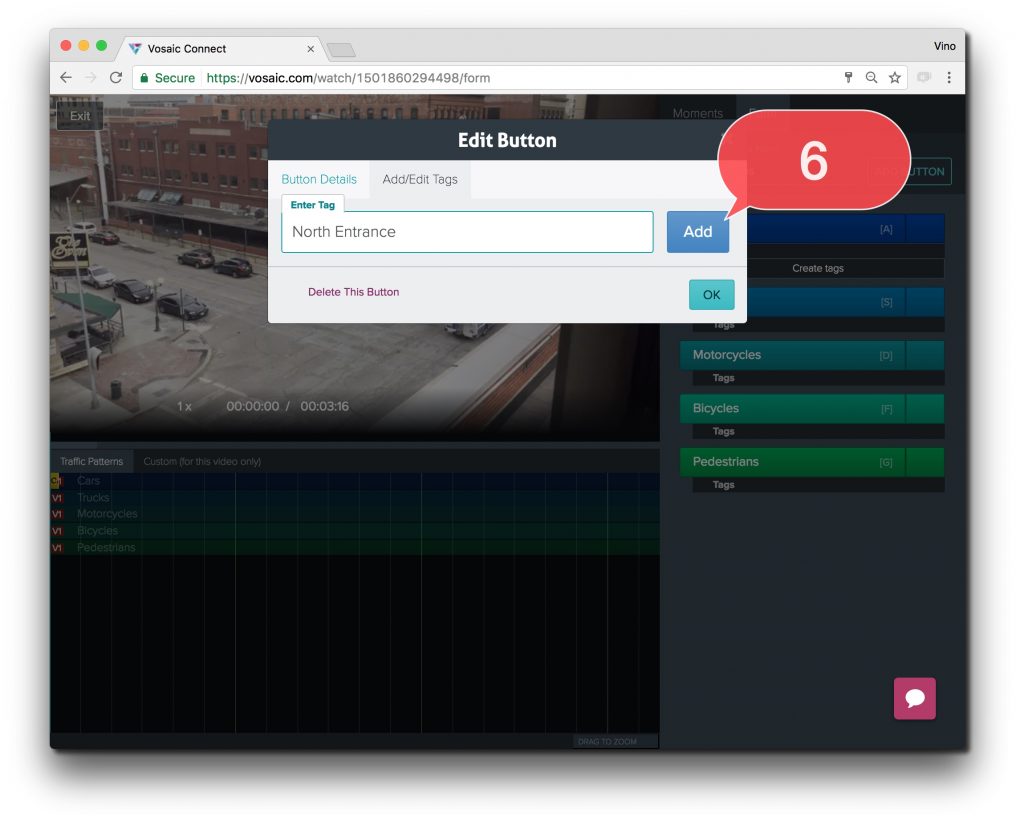The height and width of the screenshot is (829, 1024).
Task: Open the pink chat bubble widget
Action: [914, 698]
